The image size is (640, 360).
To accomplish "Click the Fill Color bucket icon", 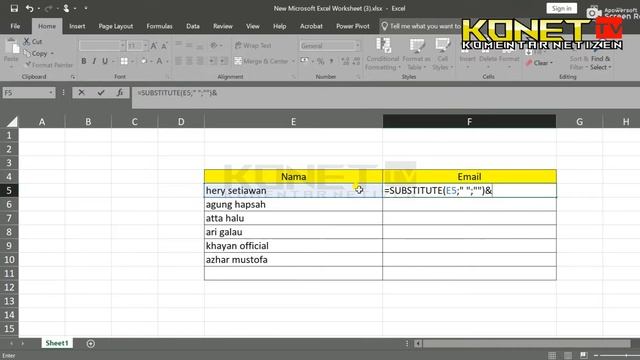I will point(144,61).
